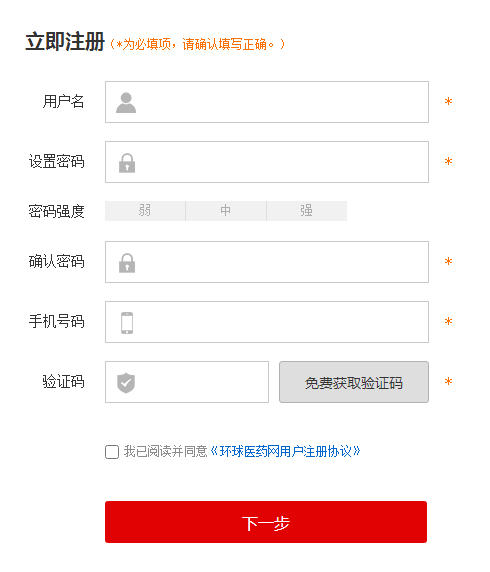Click the red 下一步 button
This screenshot has height=572, width=490.
[x=266, y=522]
